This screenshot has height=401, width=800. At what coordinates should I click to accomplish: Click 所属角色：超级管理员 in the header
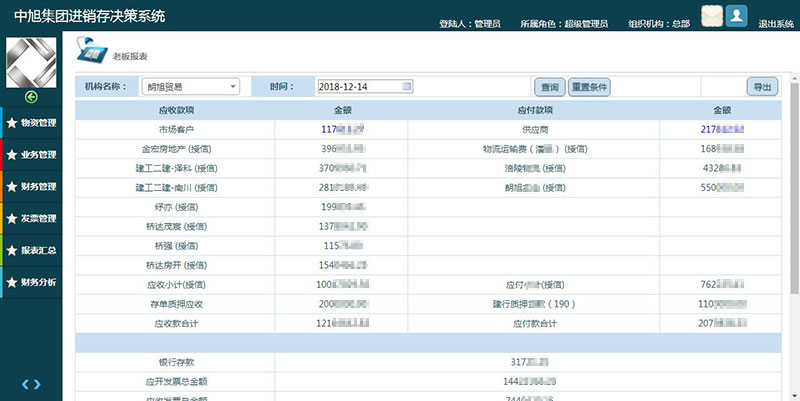(x=564, y=24)
